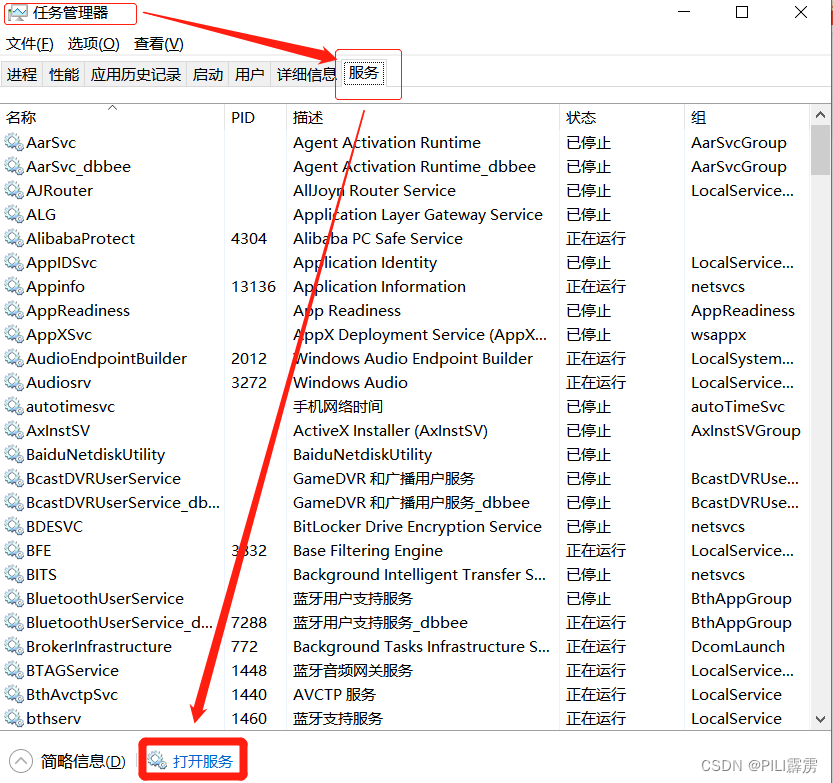
Task: Click the AxInstSV service icon
Action: 14,430
